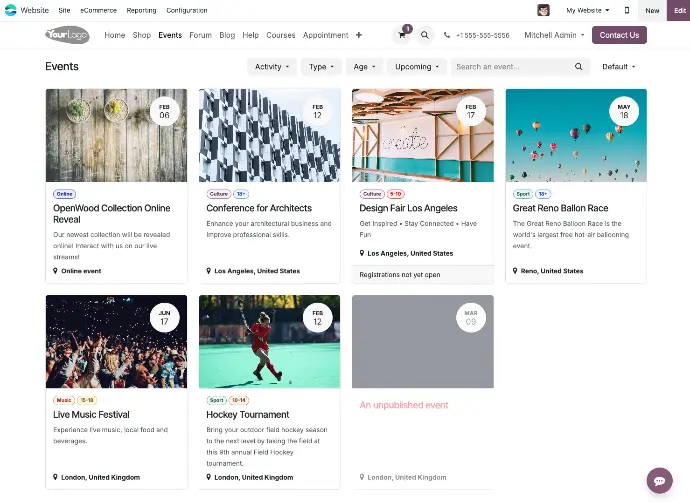Click the Sport tag on Great Reno Ballon Race
Viewport: 690px width, 502px height.
pyautogui.click(x=523, y=194)
